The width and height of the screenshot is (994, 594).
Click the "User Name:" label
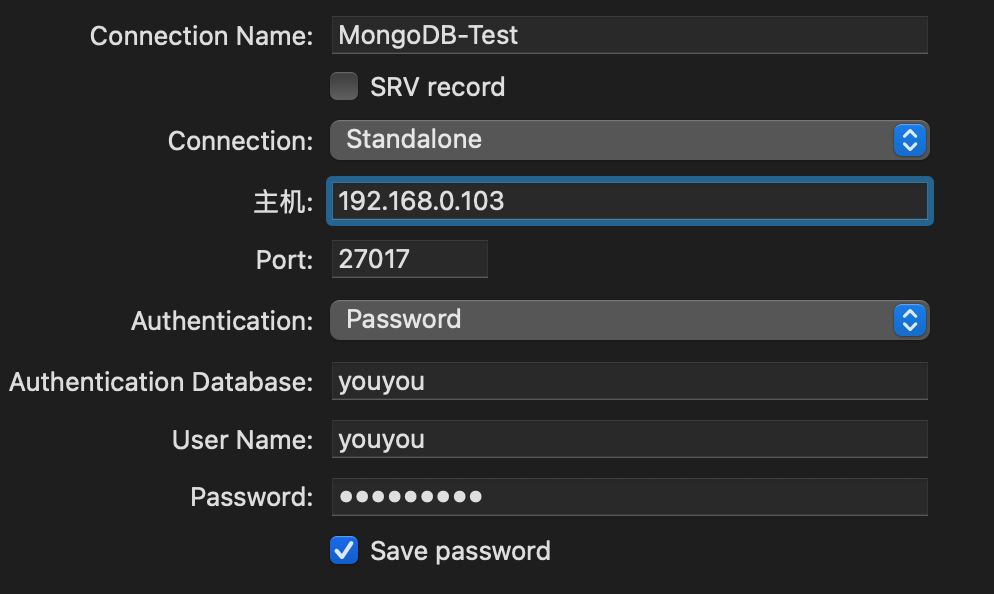click(242, 440)
